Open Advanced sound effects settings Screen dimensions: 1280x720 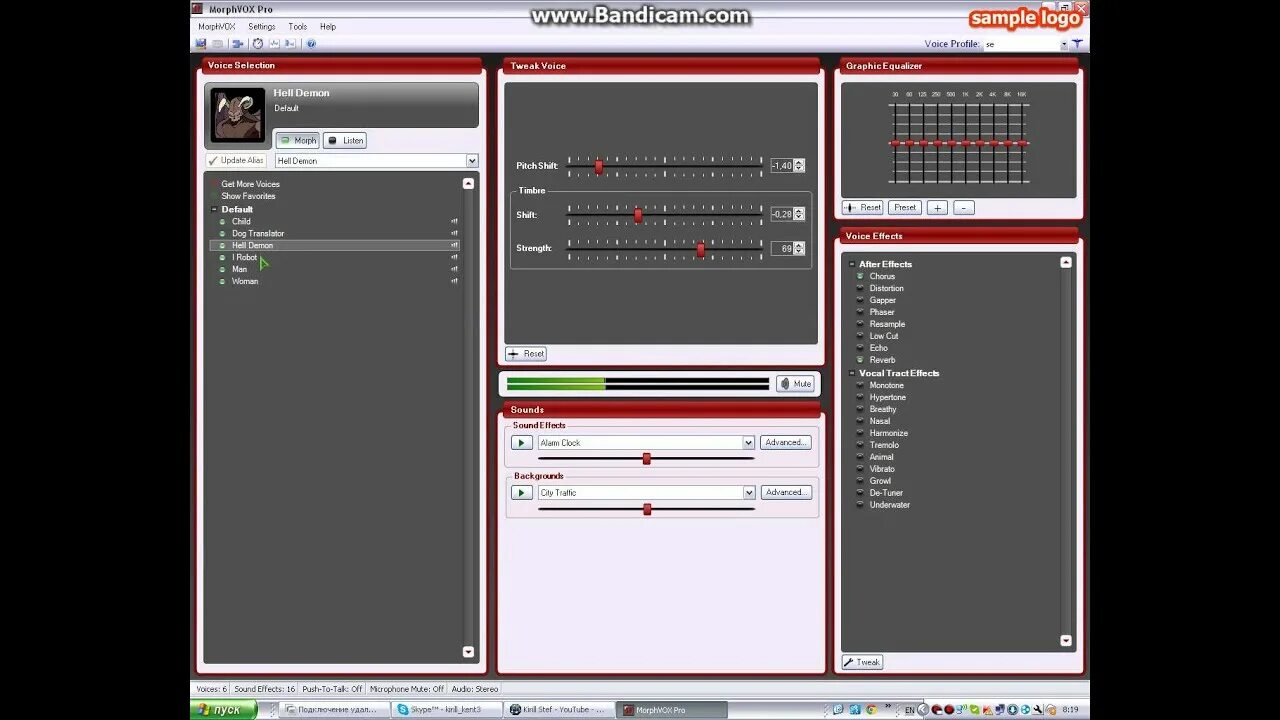point(785,443)
